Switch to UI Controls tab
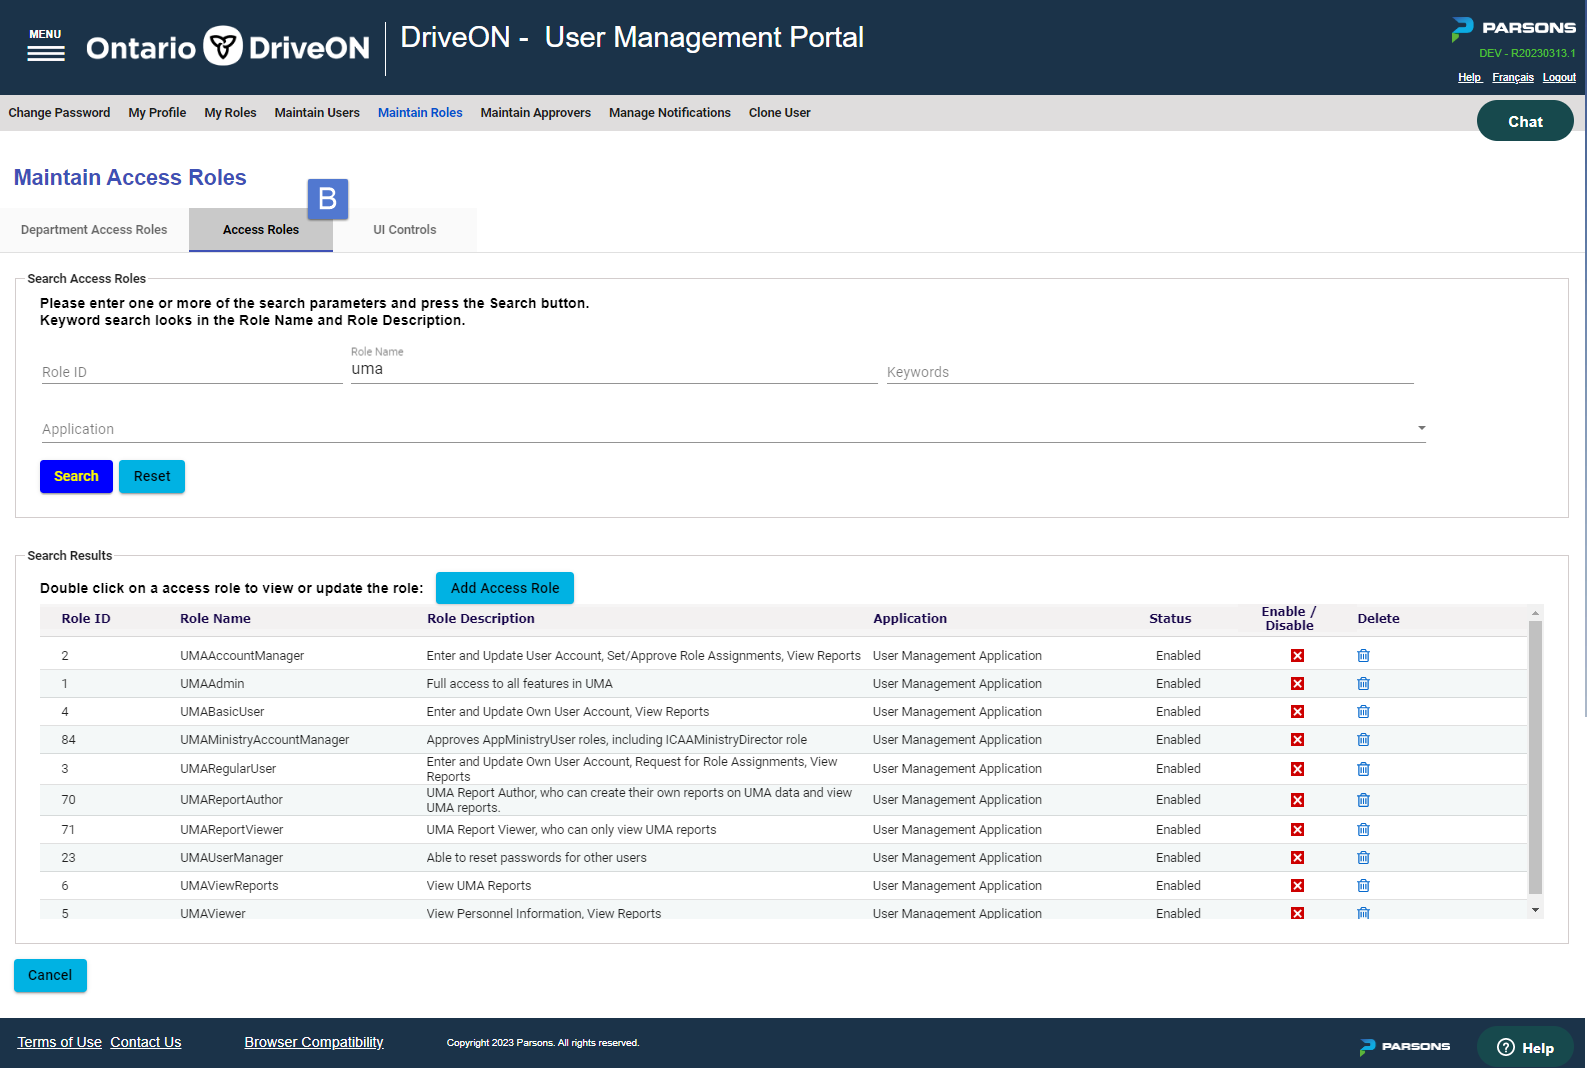This screenshot has width=1587, height=1069. click(405, 230)
